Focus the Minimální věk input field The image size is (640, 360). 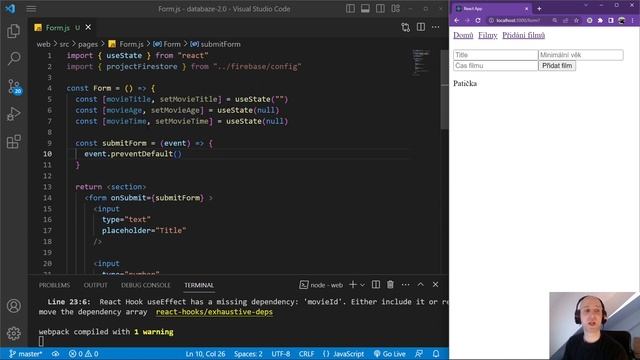pyautogui.click(x=581, y=55)
